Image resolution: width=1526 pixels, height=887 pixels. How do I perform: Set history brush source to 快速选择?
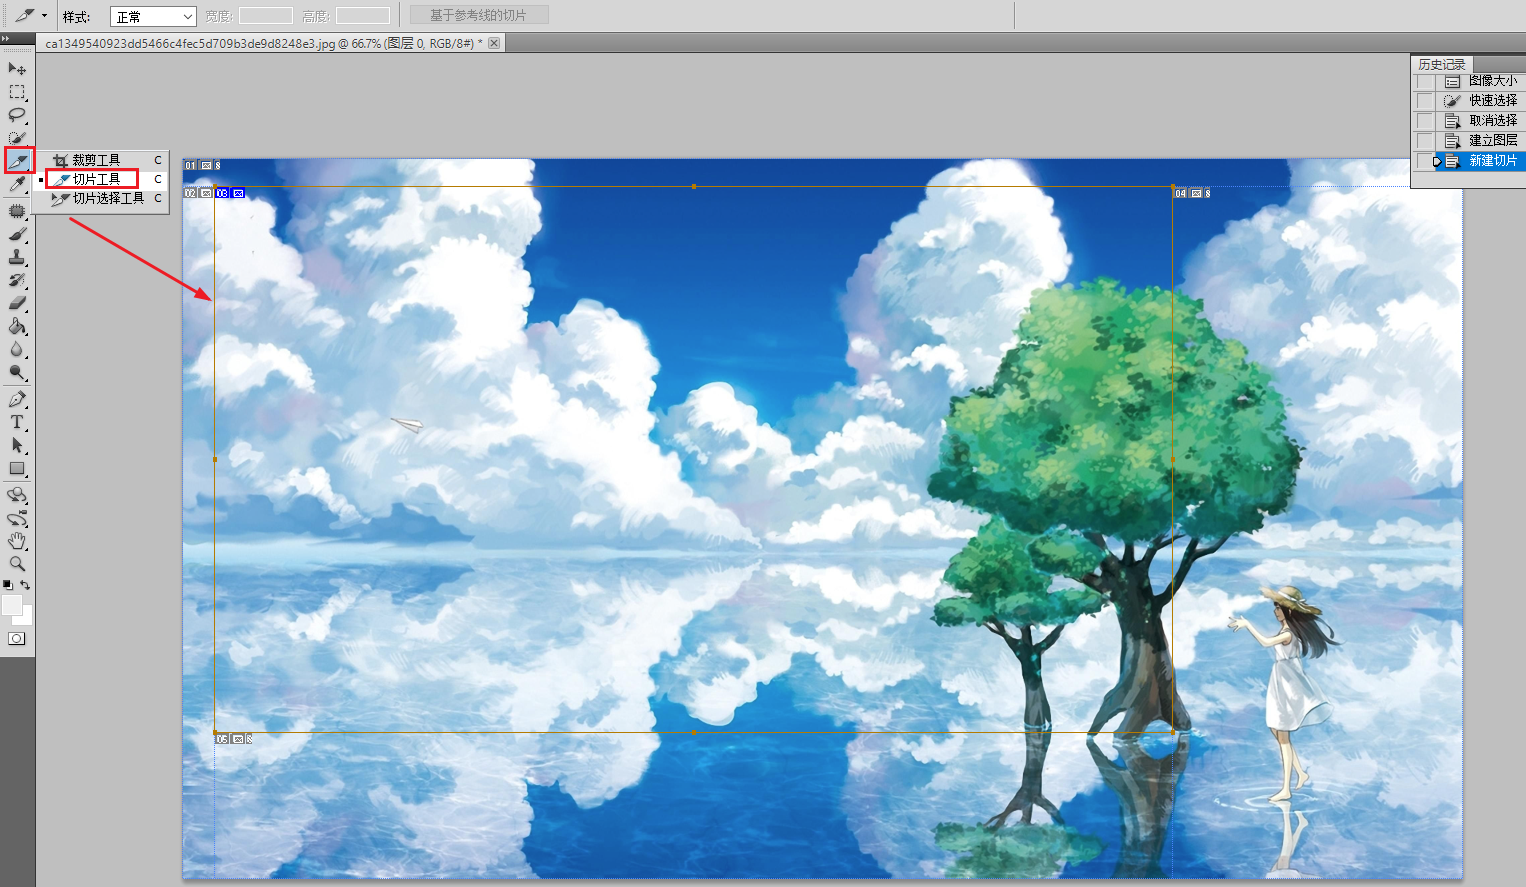[x=1424, y=101]
